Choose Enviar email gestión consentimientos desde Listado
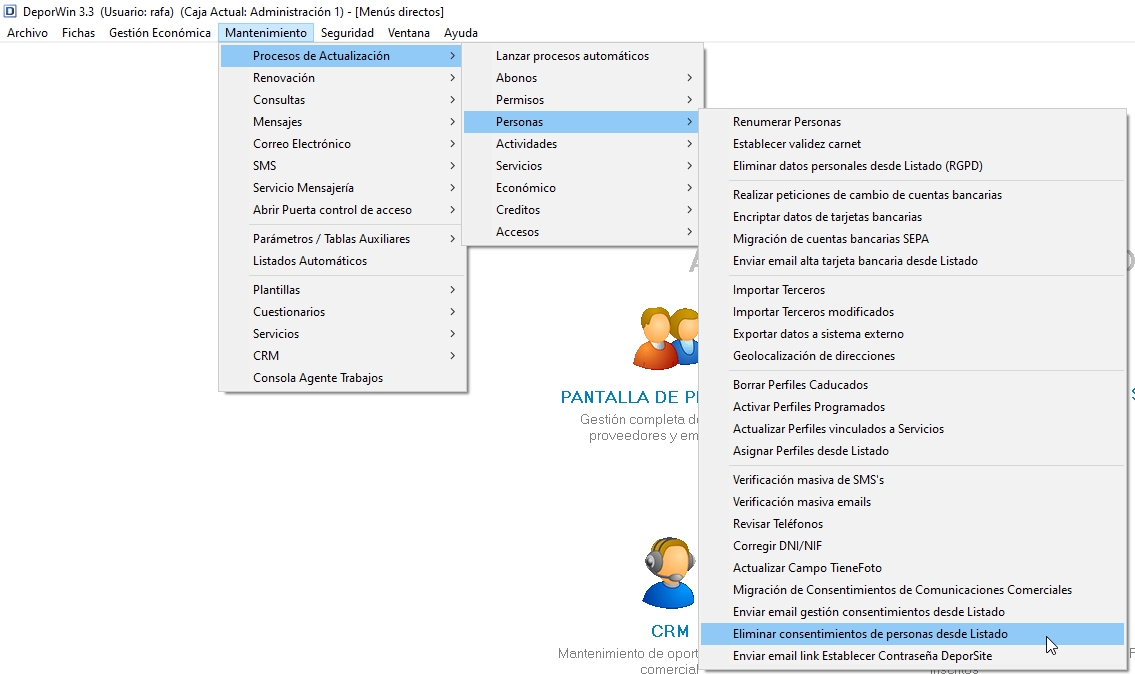 point(912,612)
